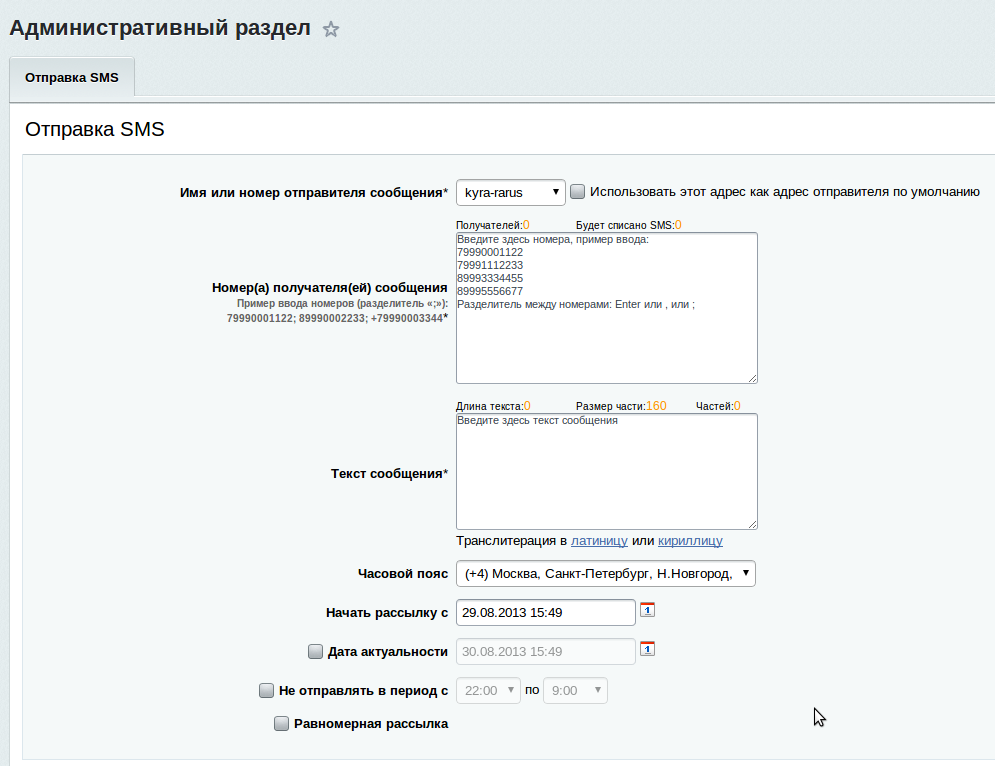995x766 pixels.
Task: Click the favorite star next to page title
Action: click(x=331, y=30)
